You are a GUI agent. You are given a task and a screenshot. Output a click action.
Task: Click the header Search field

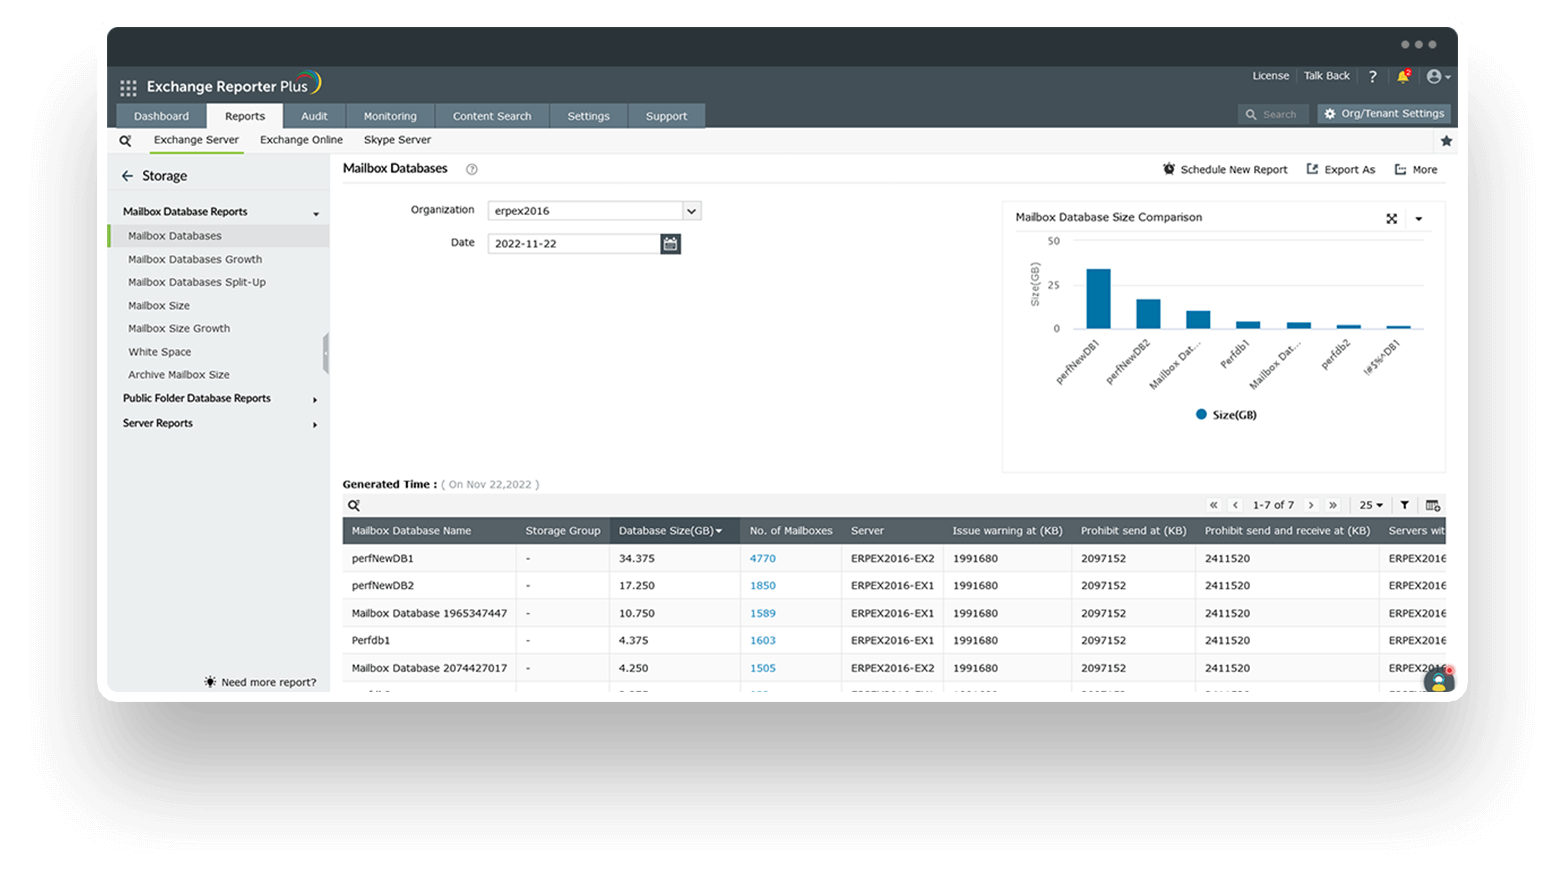[x=1273, y=114]
